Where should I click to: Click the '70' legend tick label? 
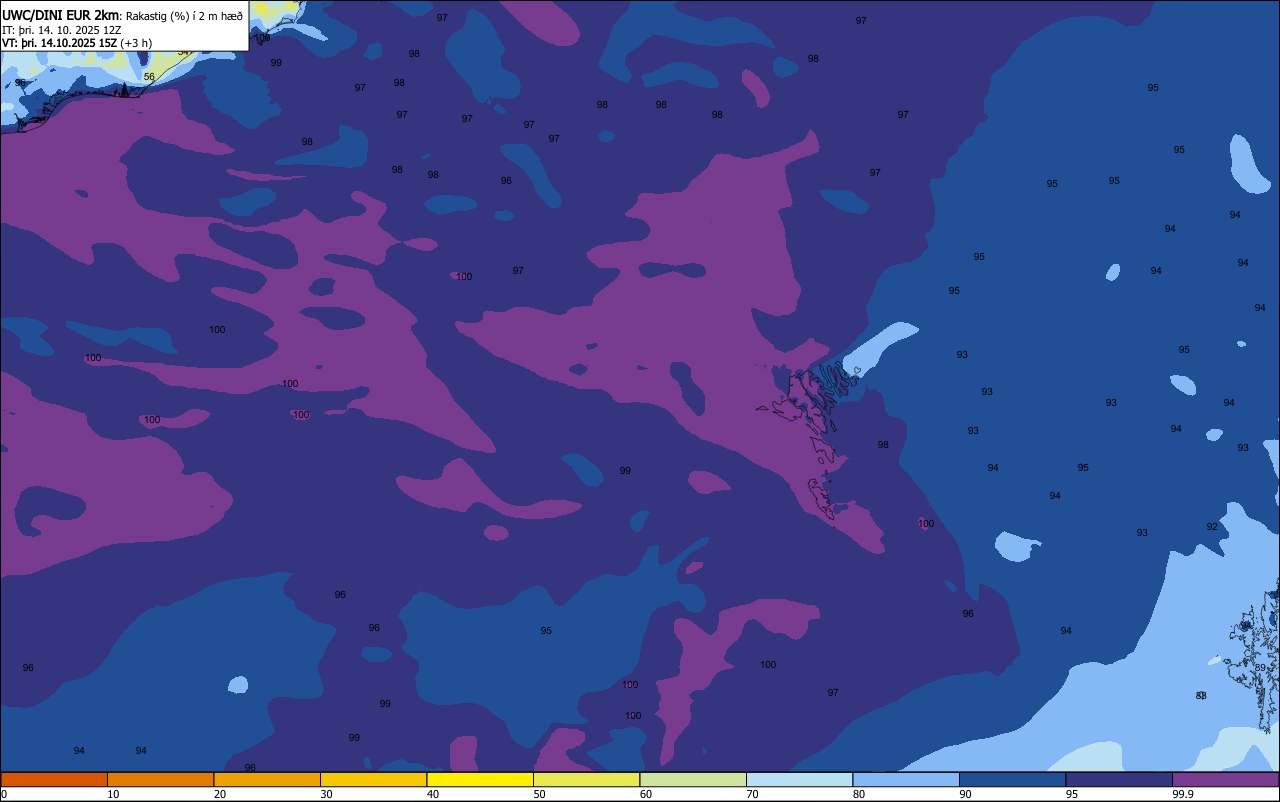pyautogui.click(x=752, y=794)
